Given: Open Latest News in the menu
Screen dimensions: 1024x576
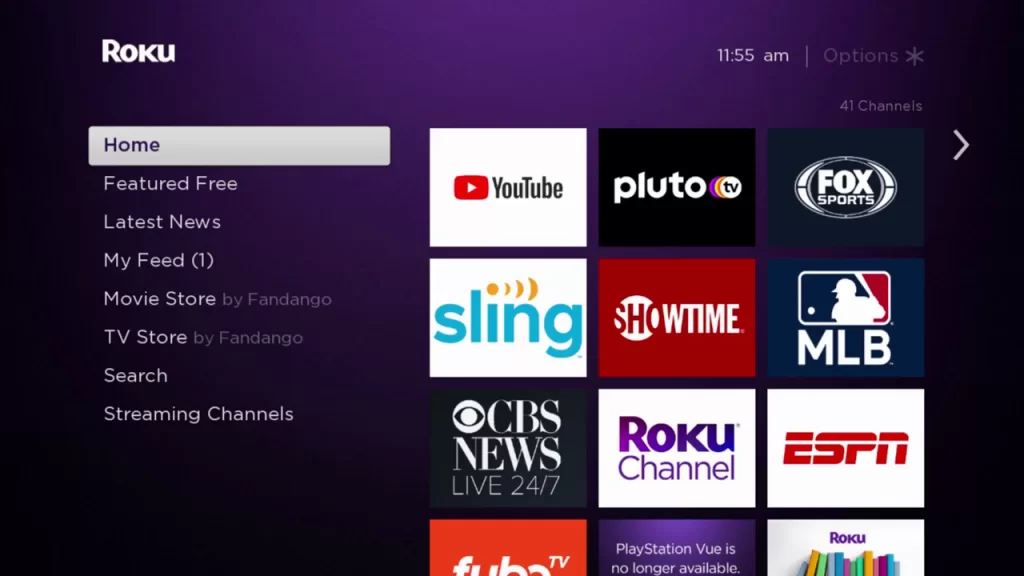Looking at the screenshot, I should tap(162, 222).
